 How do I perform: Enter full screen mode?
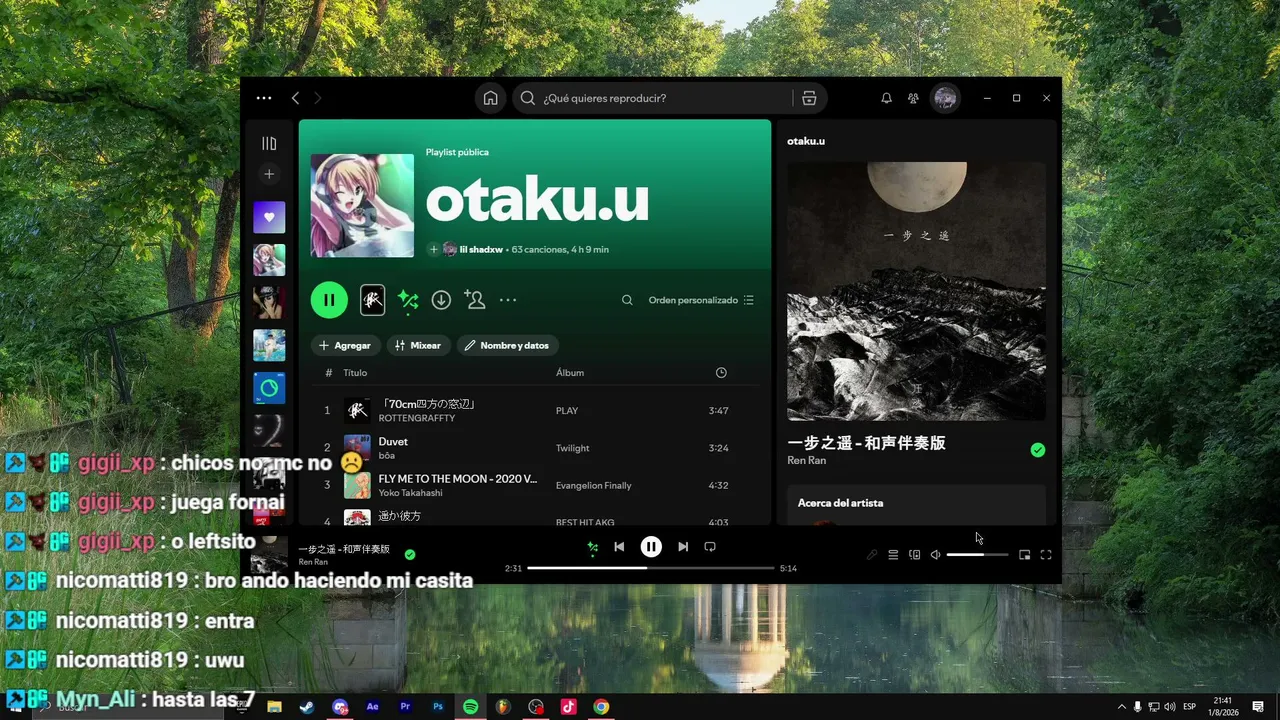pyautogui.click(x=1046, y=555)
